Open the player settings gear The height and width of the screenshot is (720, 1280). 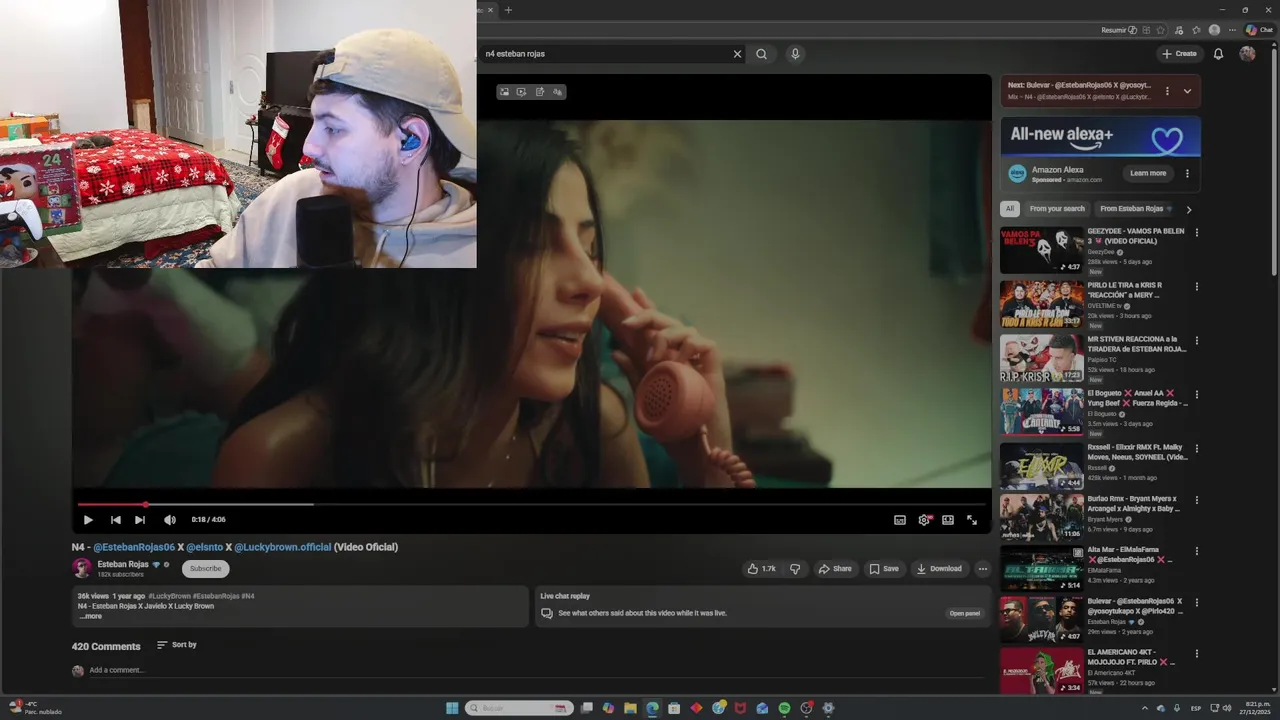coord(924,520)
